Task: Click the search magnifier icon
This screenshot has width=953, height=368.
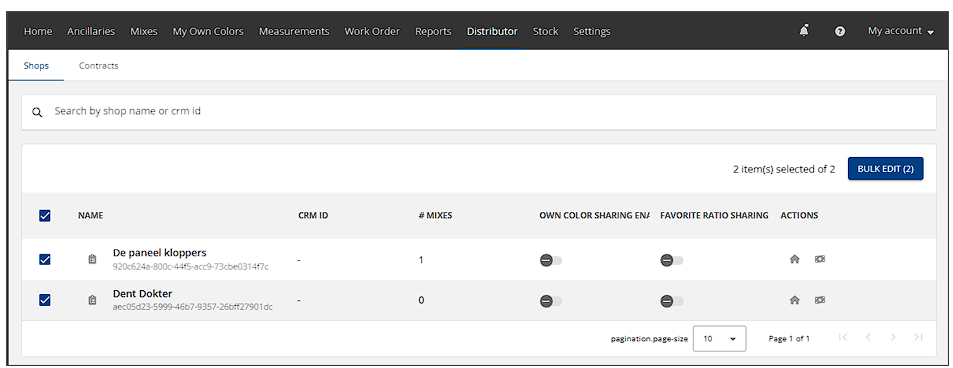Action: click(38, 112)
